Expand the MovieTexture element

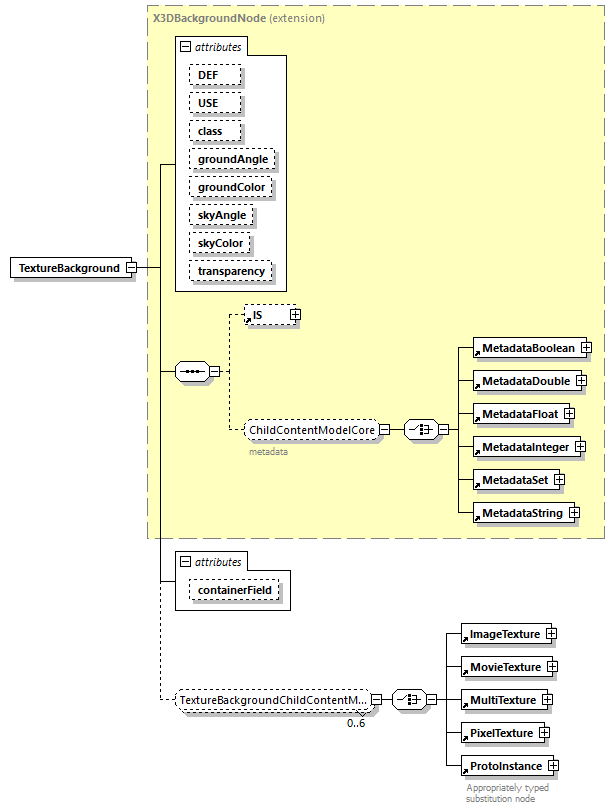(x=553, y=667)
